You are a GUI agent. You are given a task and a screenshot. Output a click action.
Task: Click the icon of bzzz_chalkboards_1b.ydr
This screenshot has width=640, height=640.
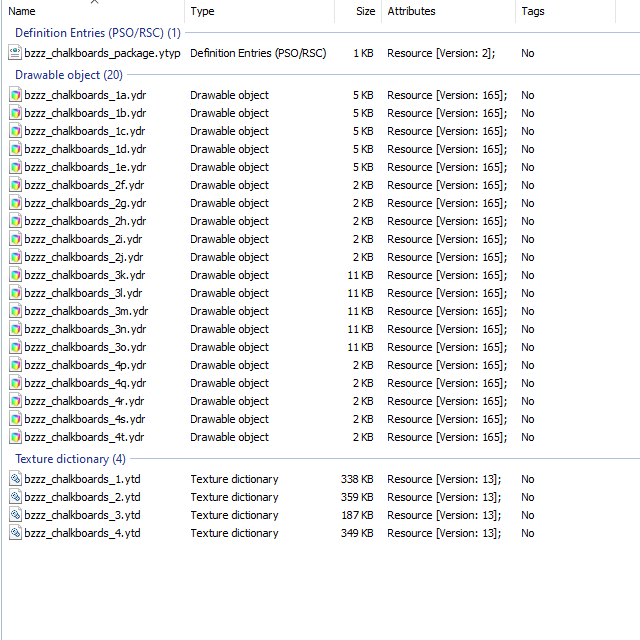point(15,113)
